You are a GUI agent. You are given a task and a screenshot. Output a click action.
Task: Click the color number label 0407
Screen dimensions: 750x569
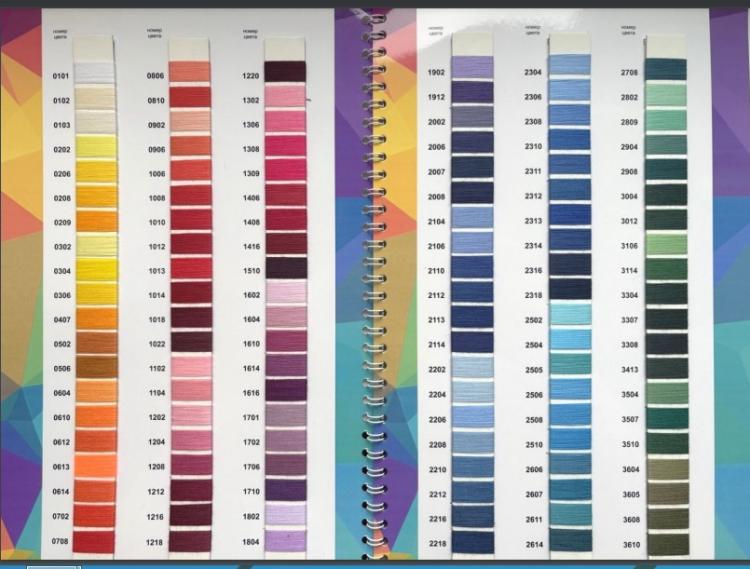click(62, 319)
